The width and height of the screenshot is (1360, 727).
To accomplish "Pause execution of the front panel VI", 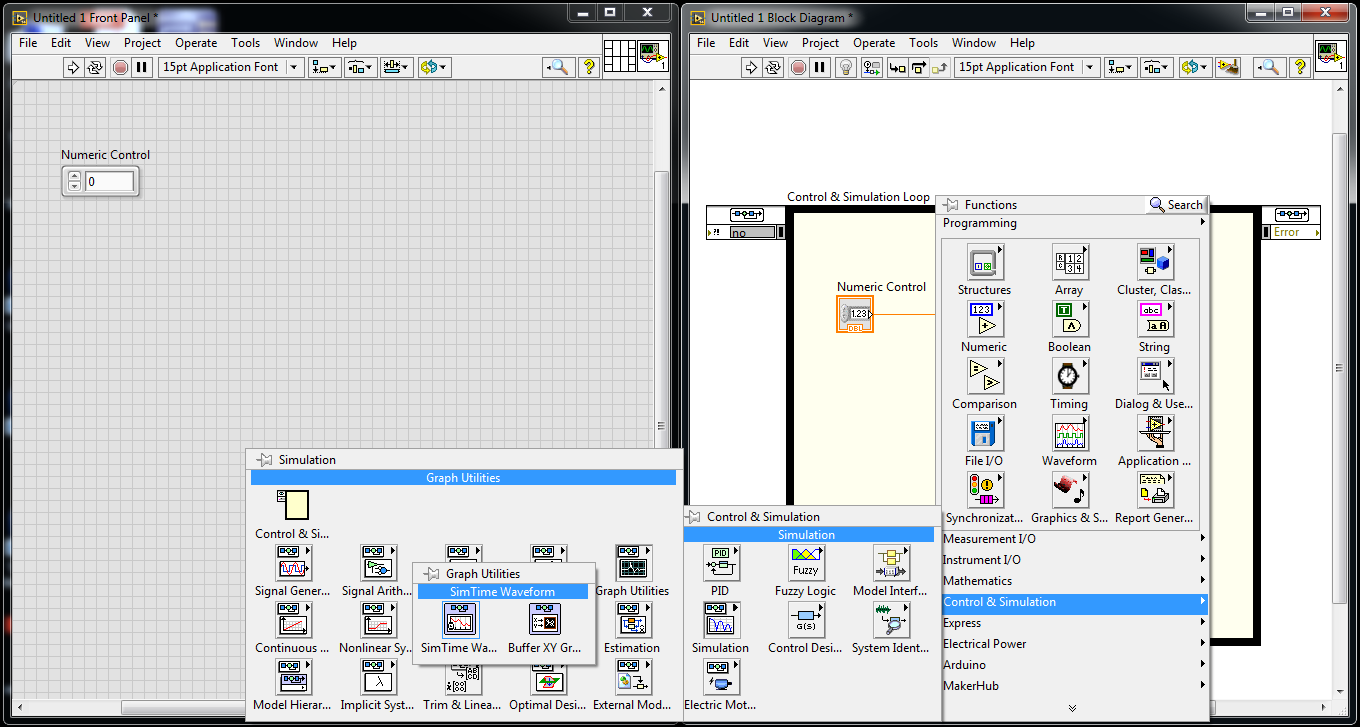I will pyautogui.click(x=141, y=67).
